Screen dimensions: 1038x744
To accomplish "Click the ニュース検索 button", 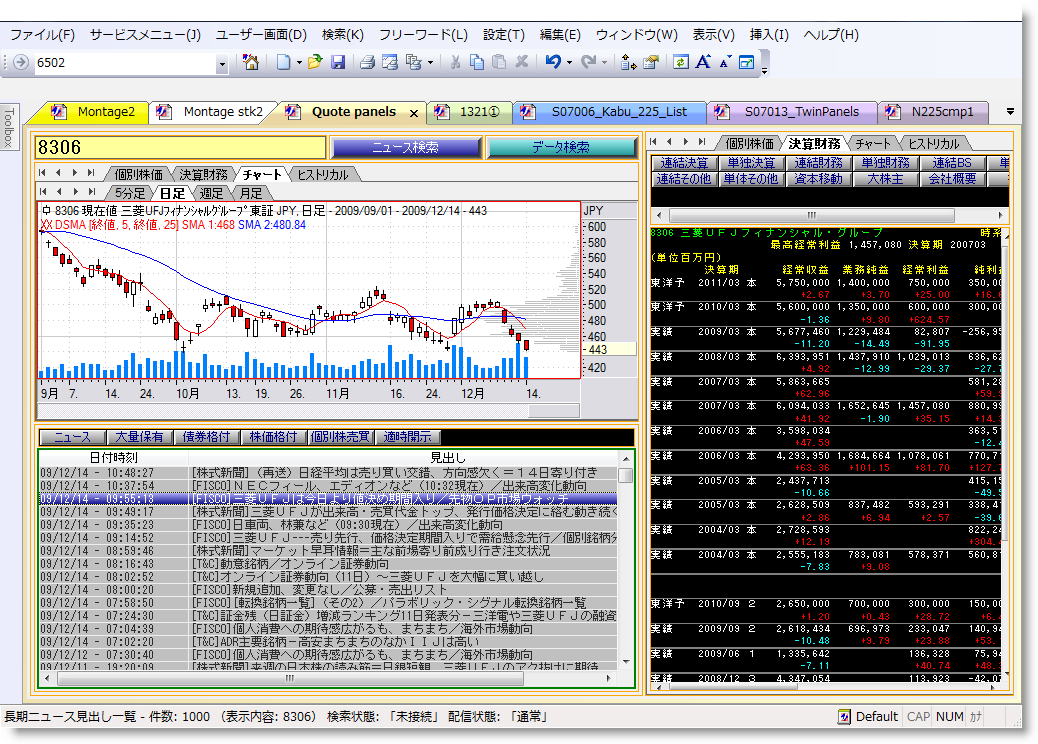I will pos(405,147).
